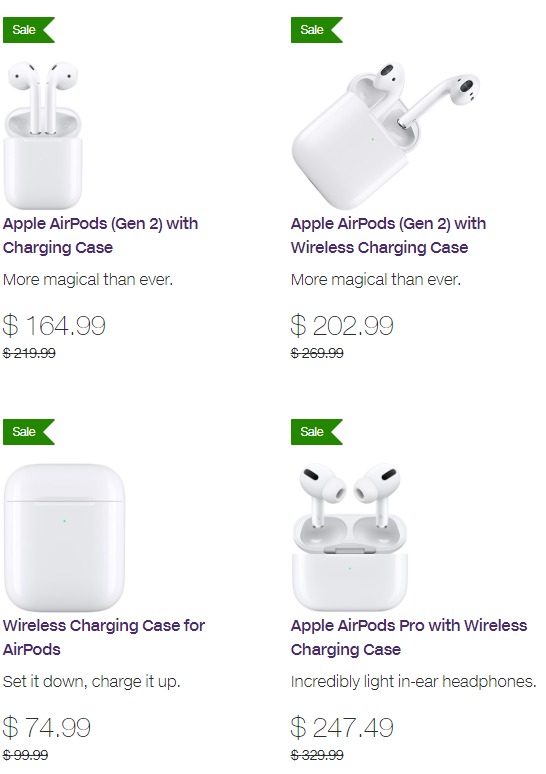Screen dimensions: 546x774
Task: Open Apple AirPods (Gen 2) with Charging Case link
Action: pos(101,235)
